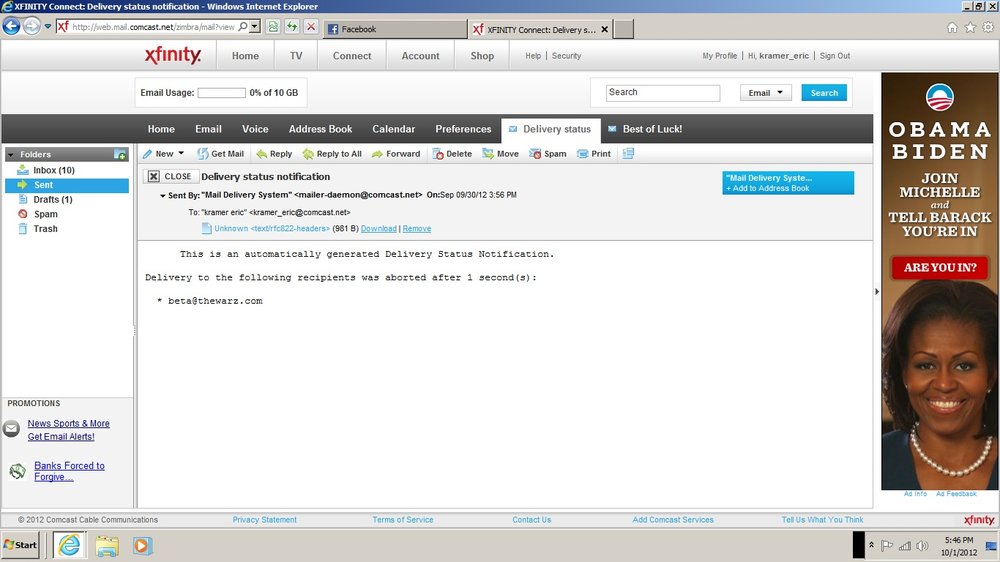1000x562 pixels.
Task: Open the Account menu item
Action: 420,55
